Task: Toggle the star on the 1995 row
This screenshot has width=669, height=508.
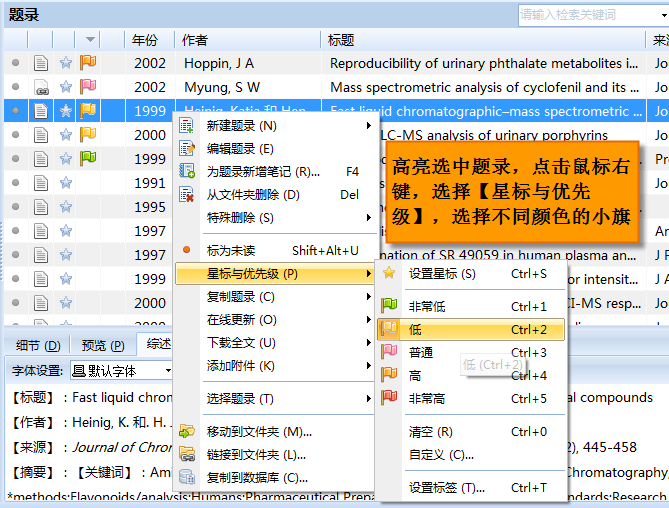Action: [x=66, y=207]
